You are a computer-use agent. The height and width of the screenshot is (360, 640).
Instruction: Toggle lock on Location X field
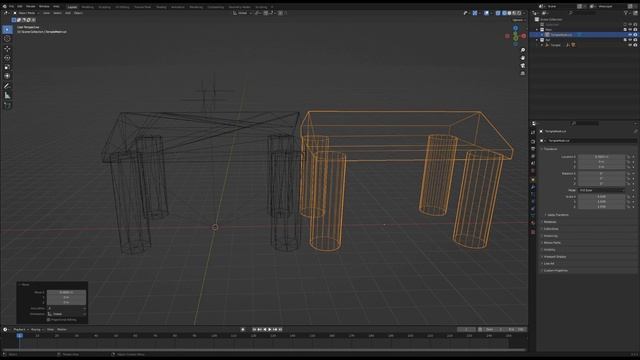coord(629,157)
